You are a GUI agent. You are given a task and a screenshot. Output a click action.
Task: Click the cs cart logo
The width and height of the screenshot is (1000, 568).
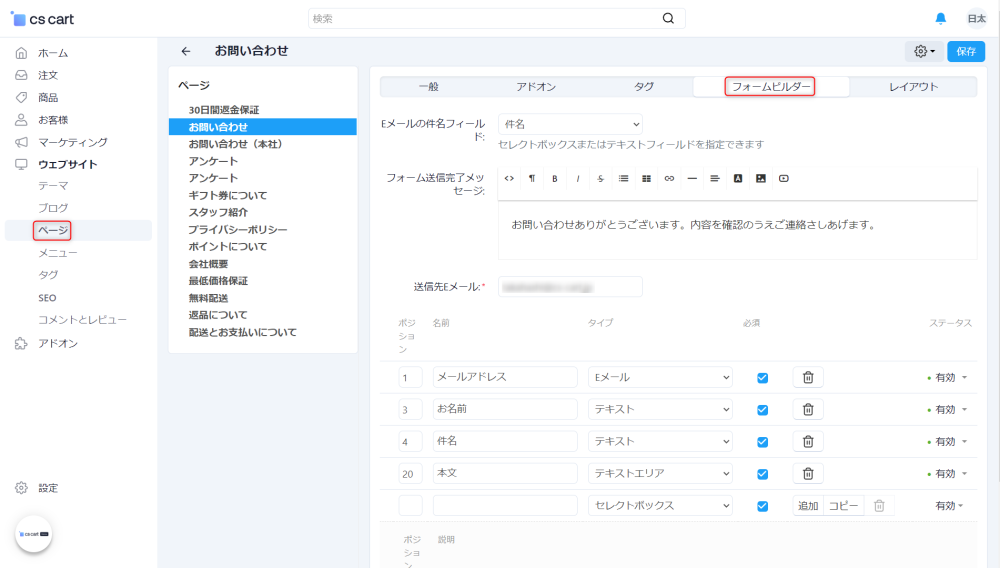point(43,19)
